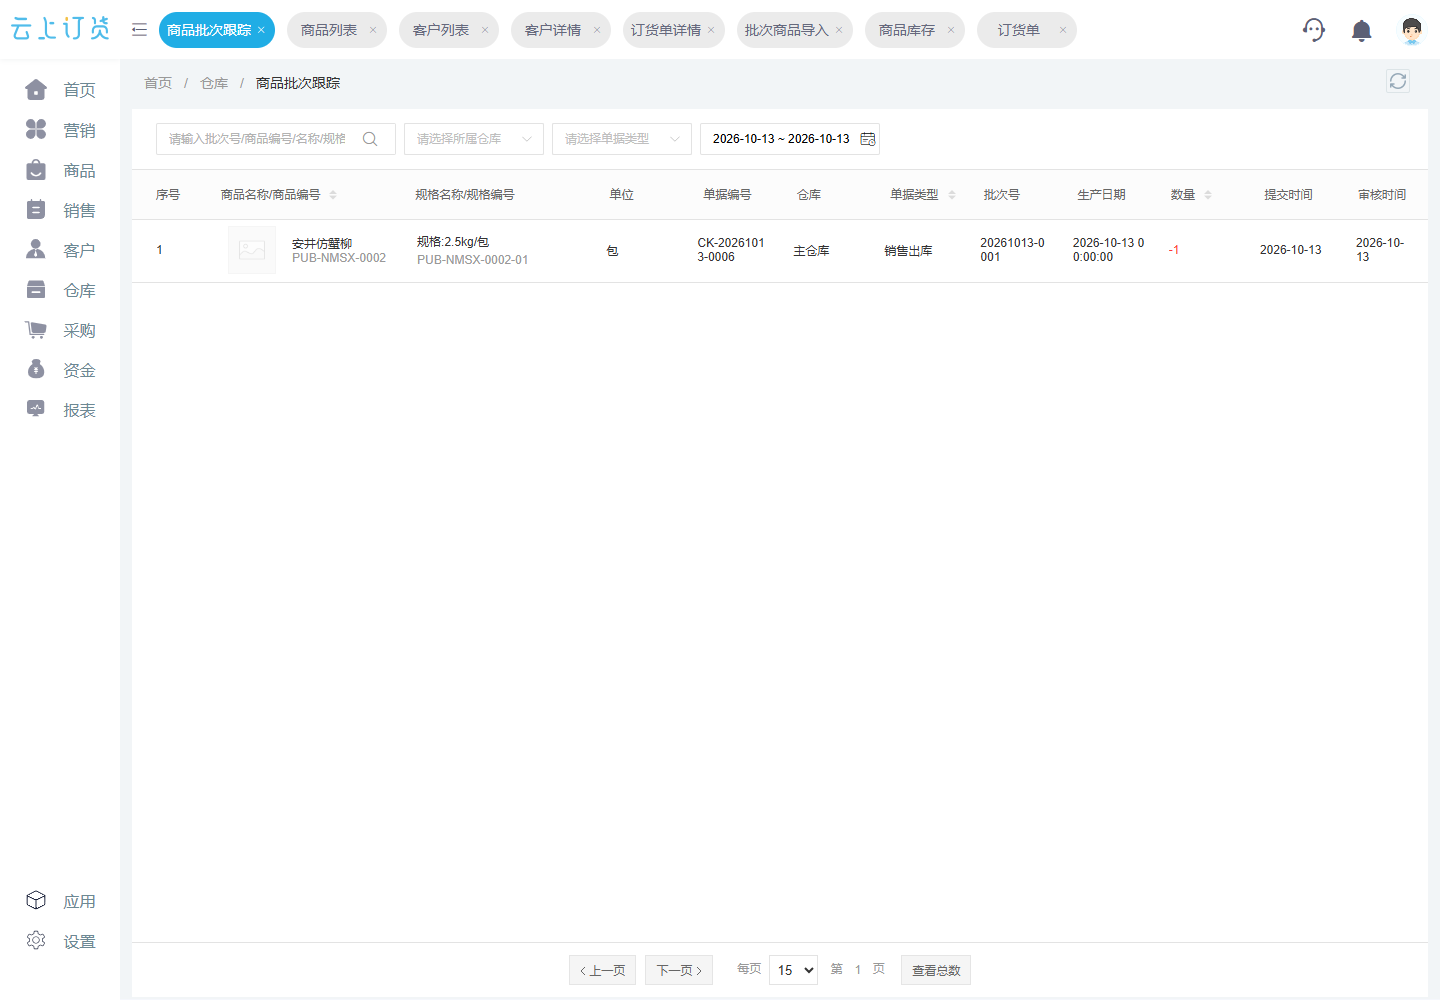Open 销售 in the sidebar

pyautogui.click(x=60, y=210)
